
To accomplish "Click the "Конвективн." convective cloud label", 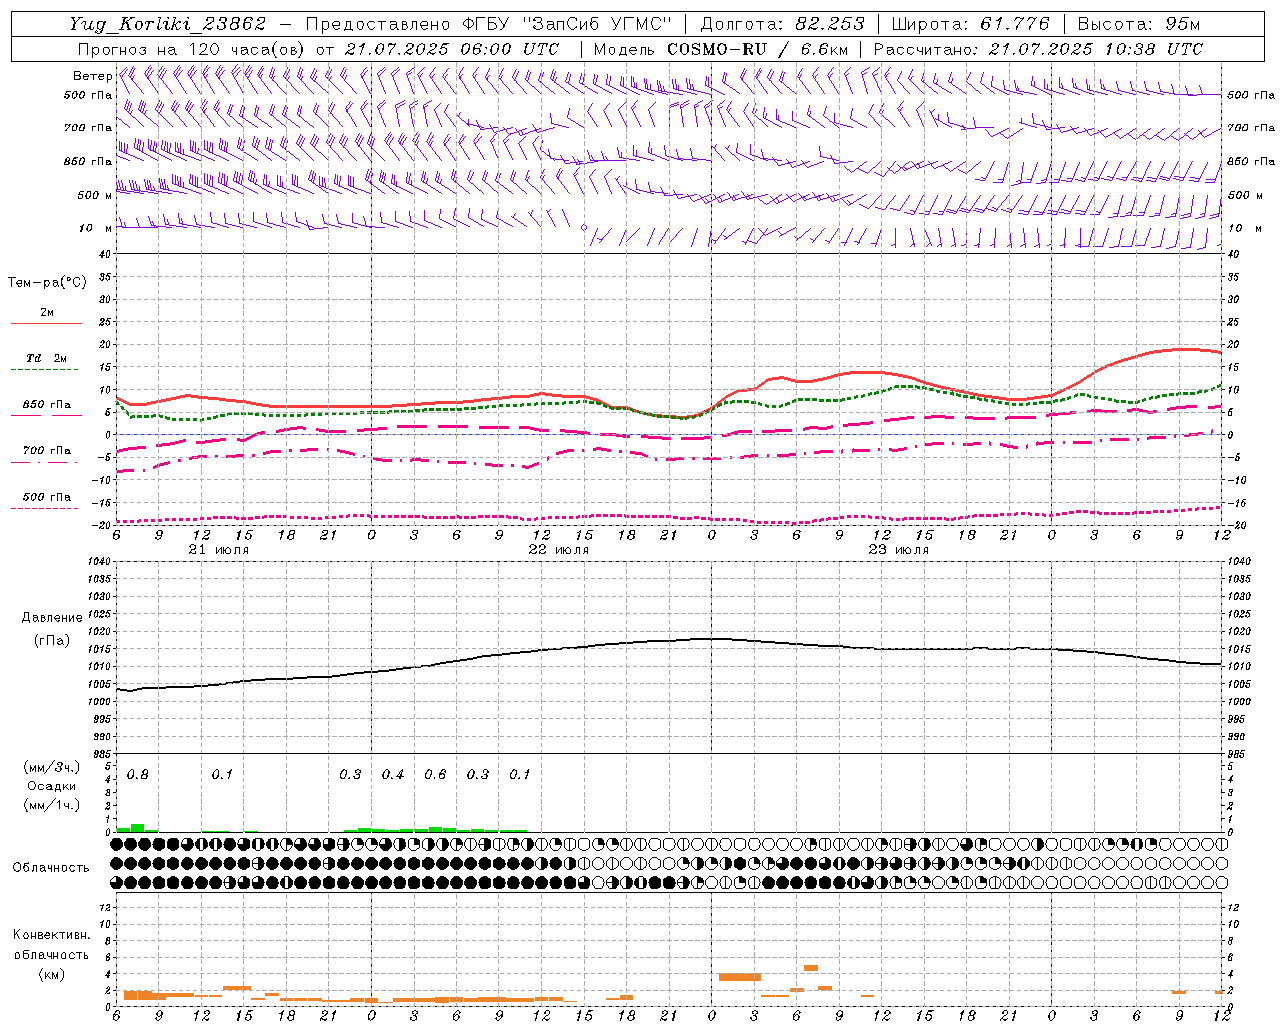I will tap(52, 935).
